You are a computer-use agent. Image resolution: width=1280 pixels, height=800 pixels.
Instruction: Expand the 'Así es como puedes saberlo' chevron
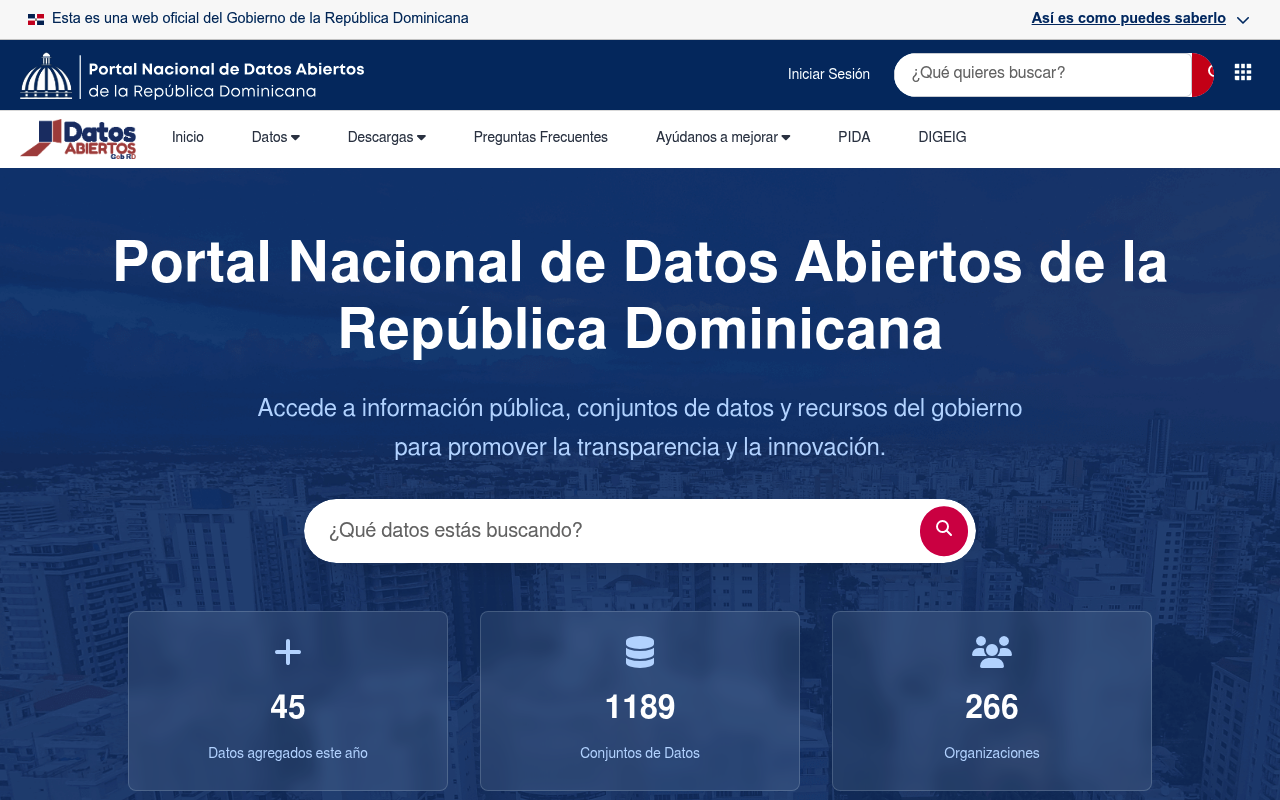pyautogui.click(x=1243, y=20)
